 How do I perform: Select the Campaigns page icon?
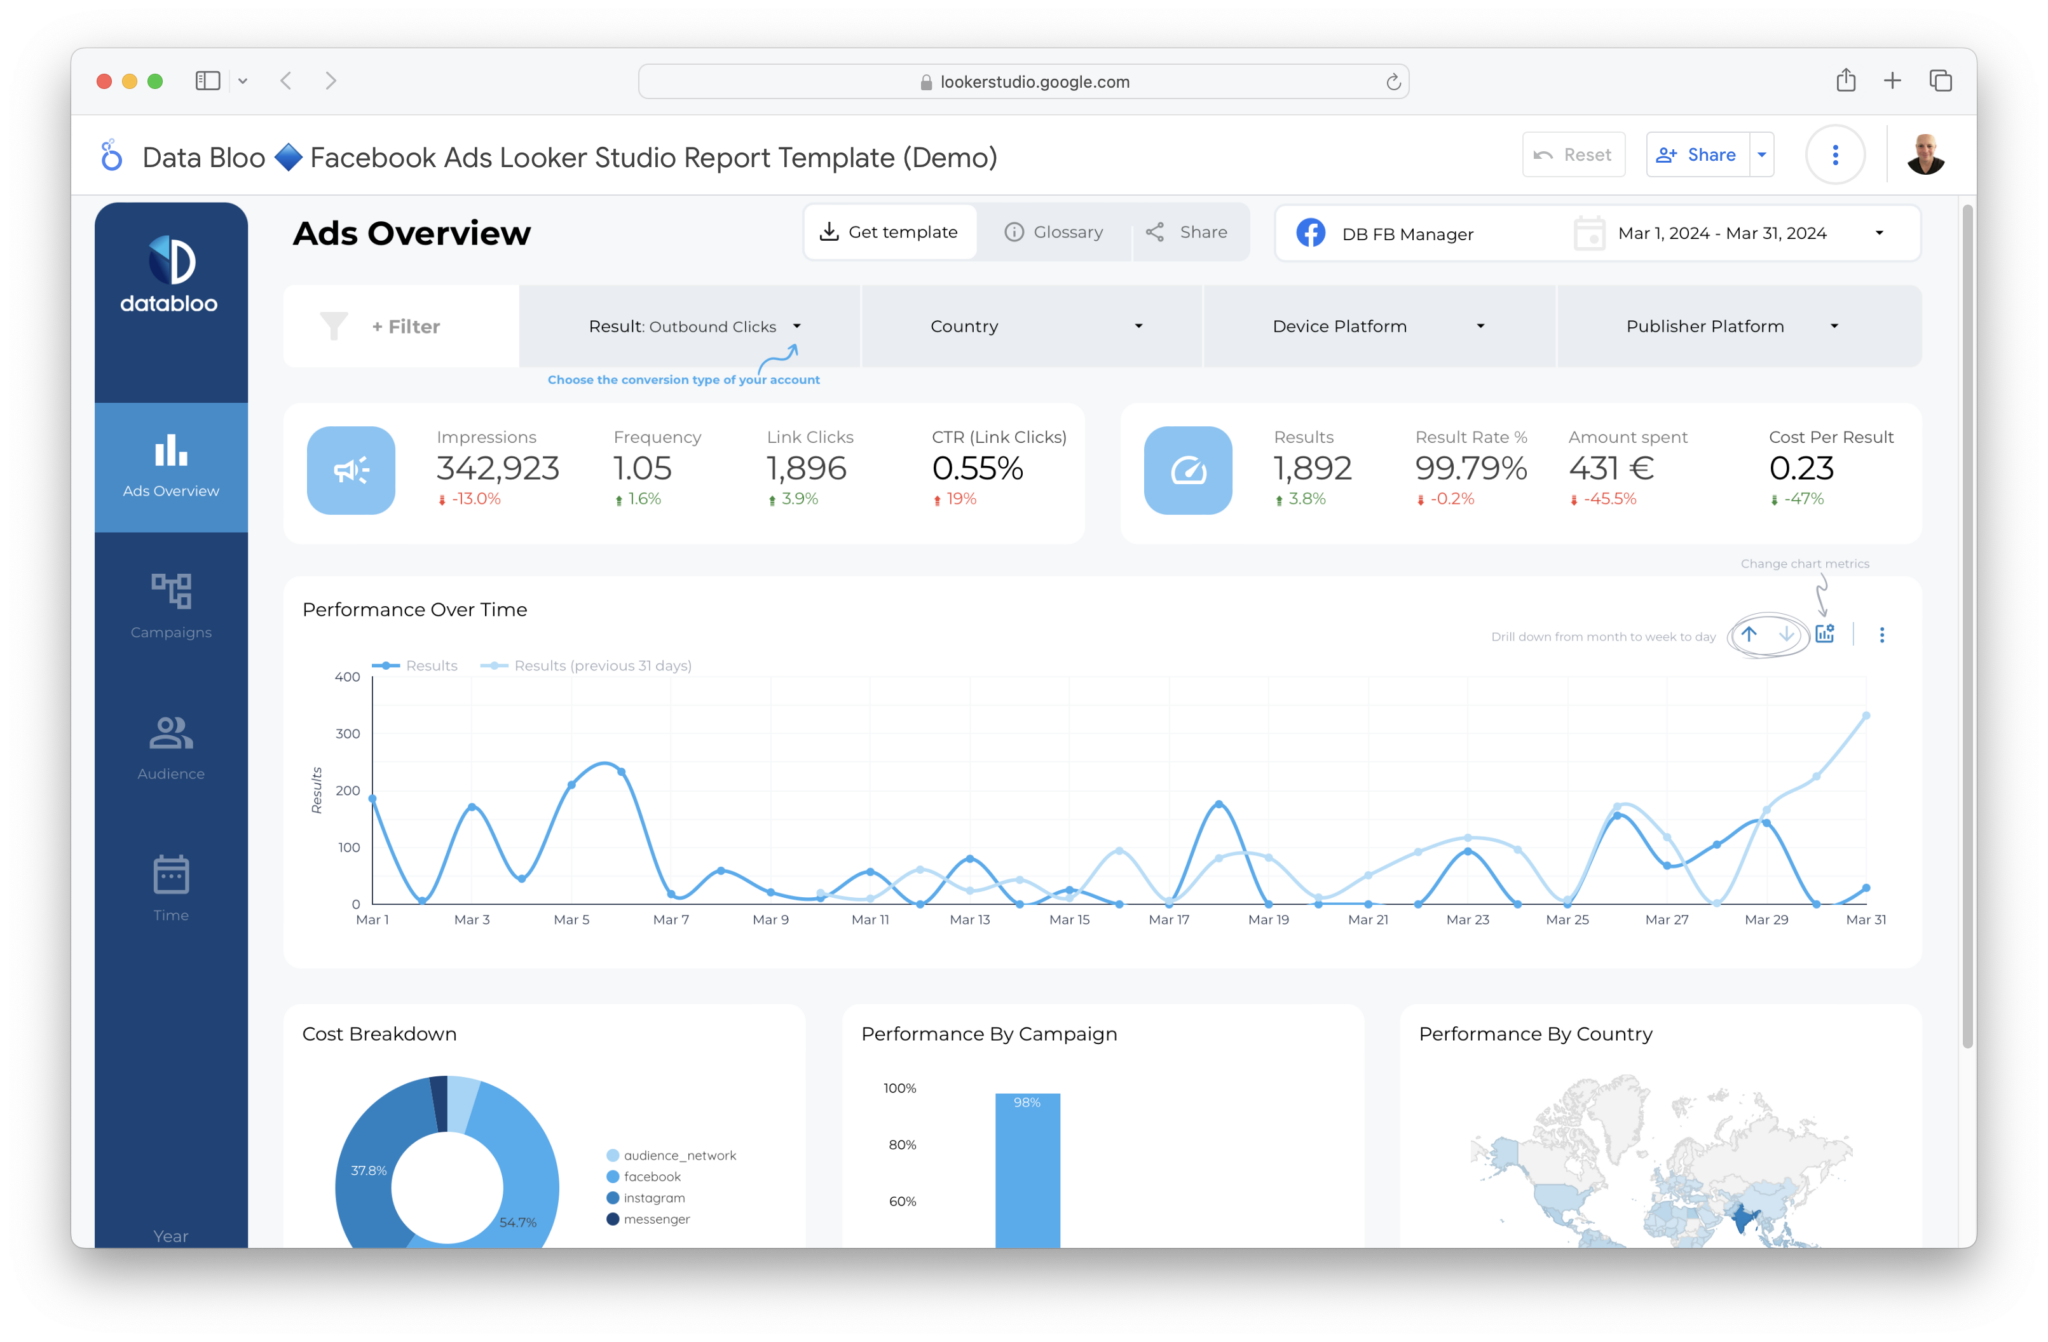tap(170, 605)
